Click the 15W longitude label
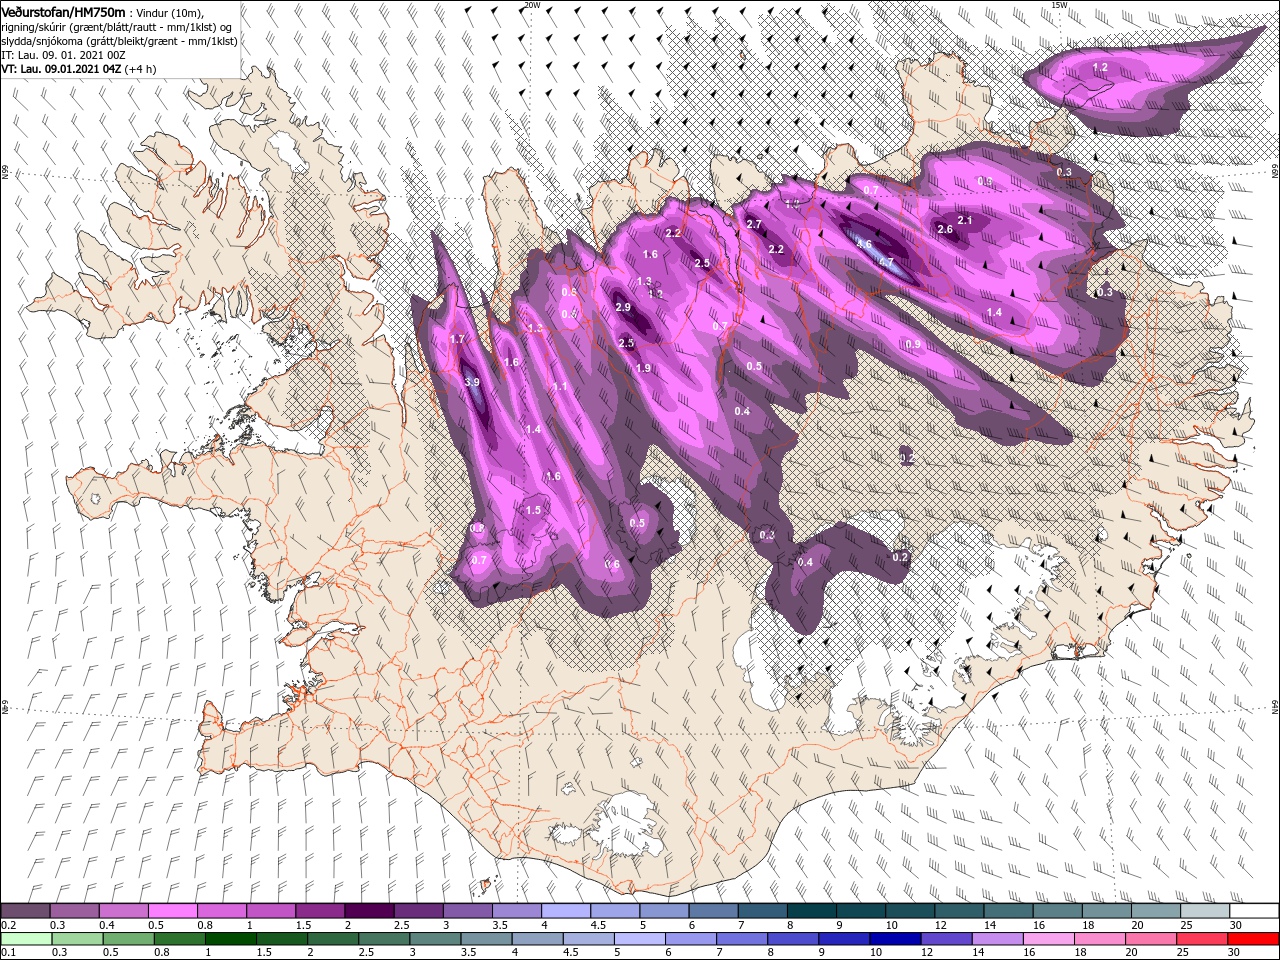The height and width of the screenshot is (960, 1280). click(1059, 5)
